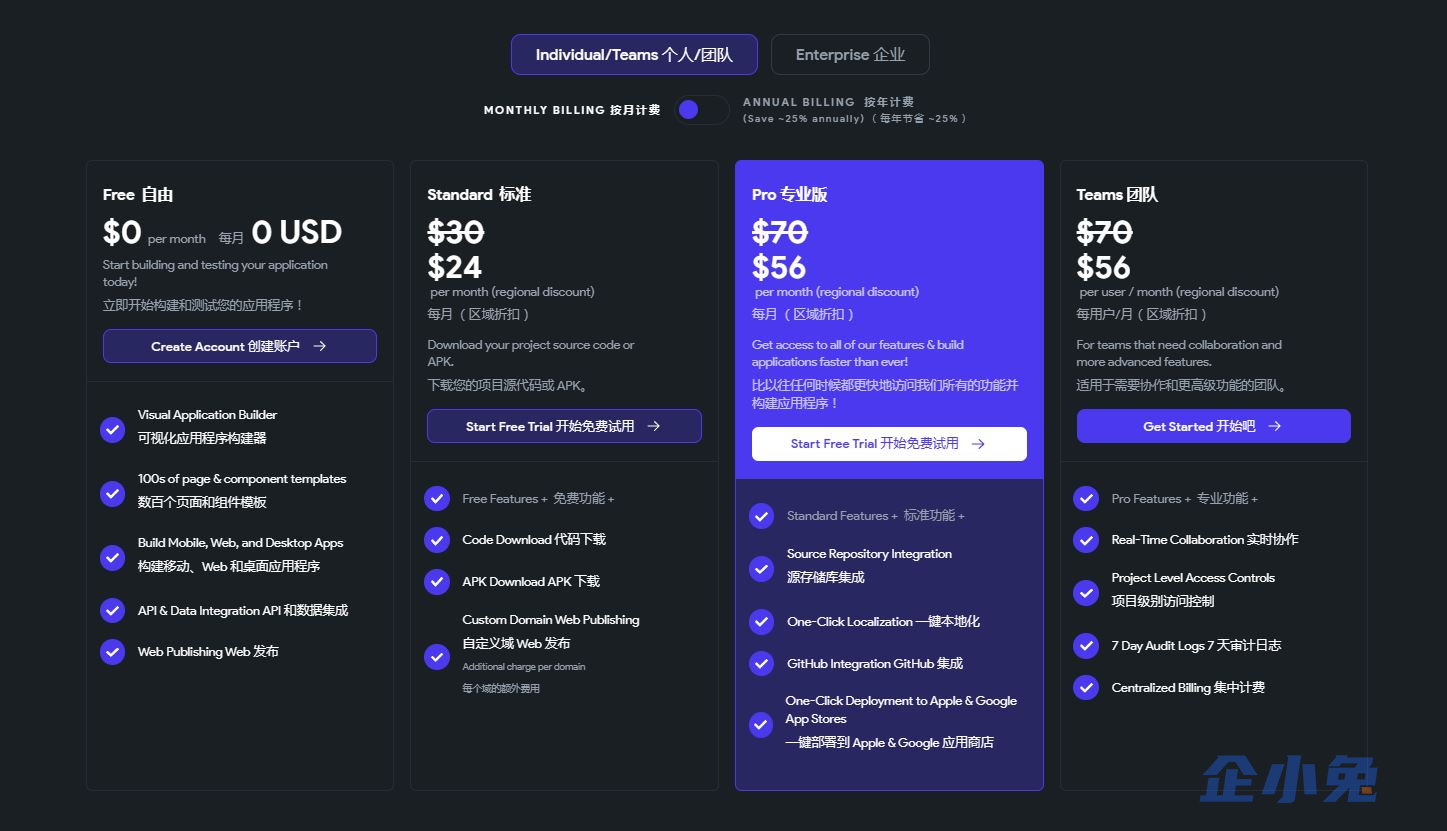Click checkmark icon next to GitHub Integration
1447x831 pixels.
(x=762, y=664)
